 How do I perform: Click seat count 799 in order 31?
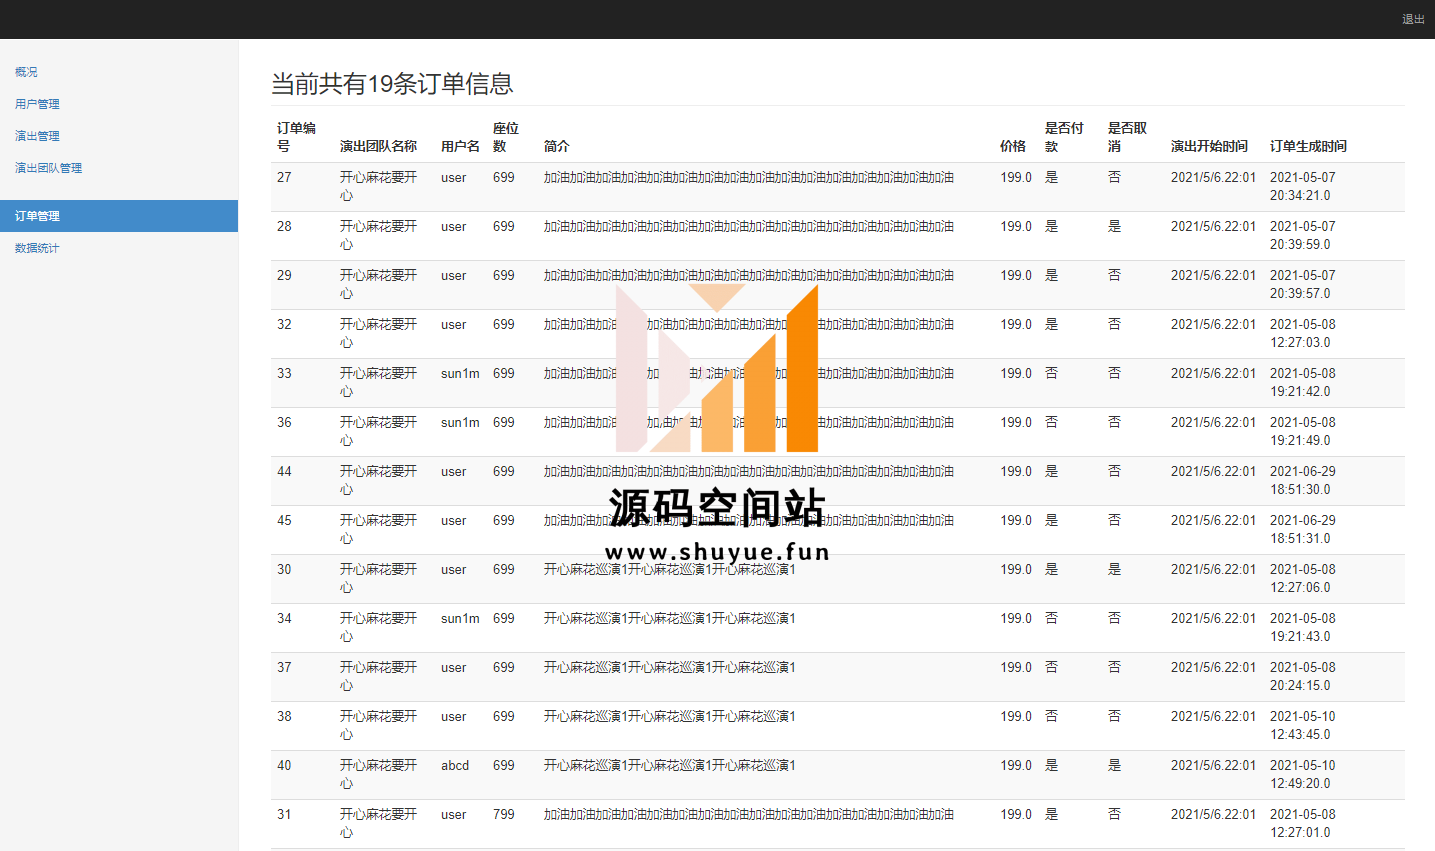click(x=504, y=815)
